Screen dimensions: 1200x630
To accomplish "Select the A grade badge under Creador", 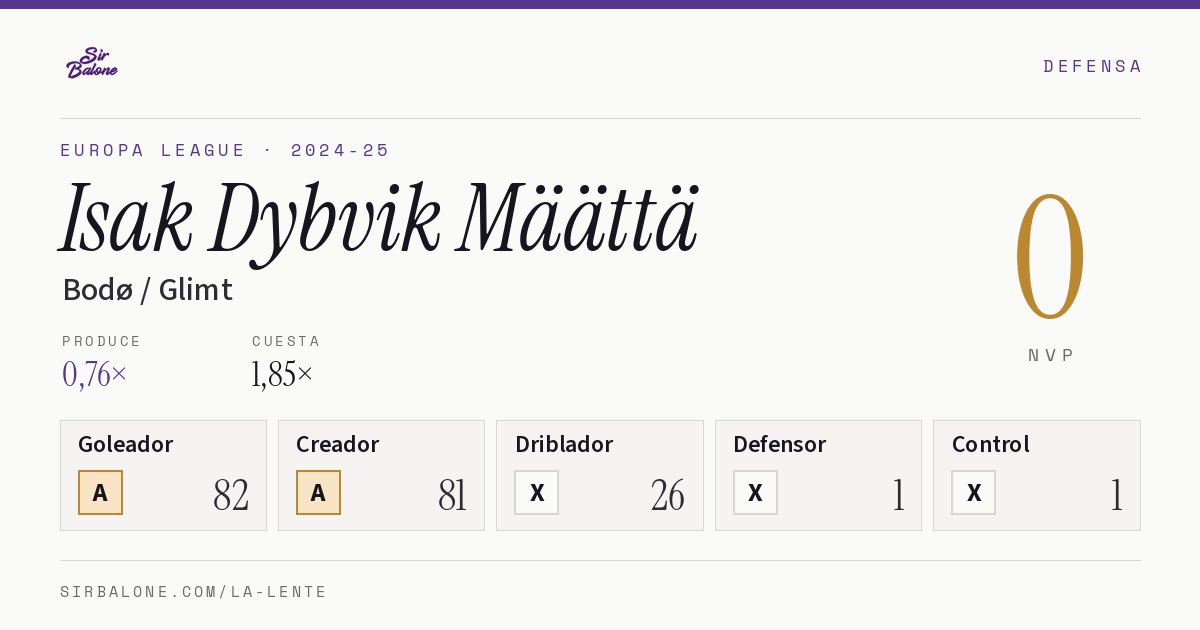I will point(318,492).
